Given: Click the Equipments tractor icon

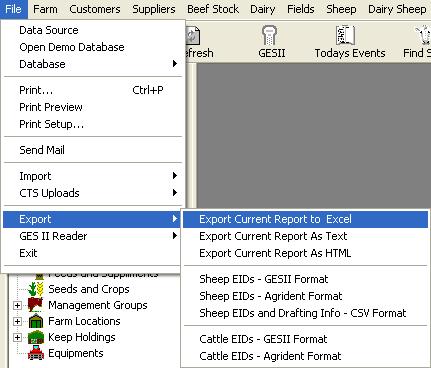Looking at the screenshot, I should pos(36,353).
